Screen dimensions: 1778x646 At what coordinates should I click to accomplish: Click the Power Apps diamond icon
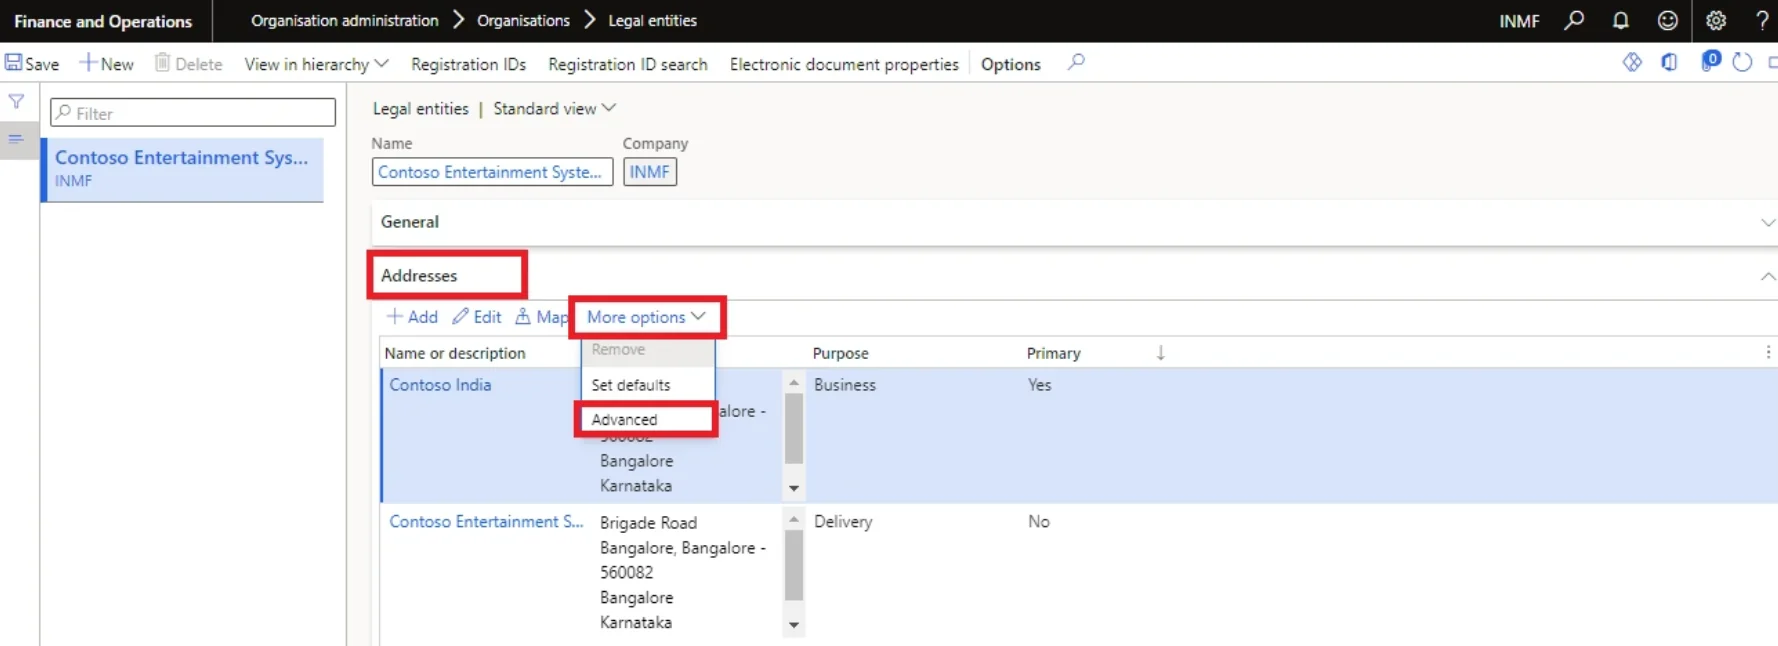[x=1632, y=62]
